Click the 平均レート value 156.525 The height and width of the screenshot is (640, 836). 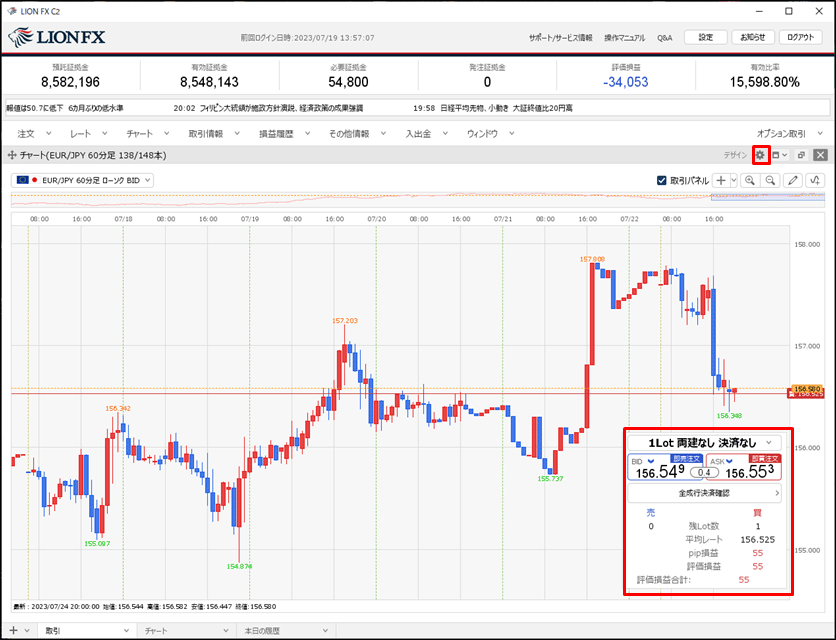tap(758, 540)
